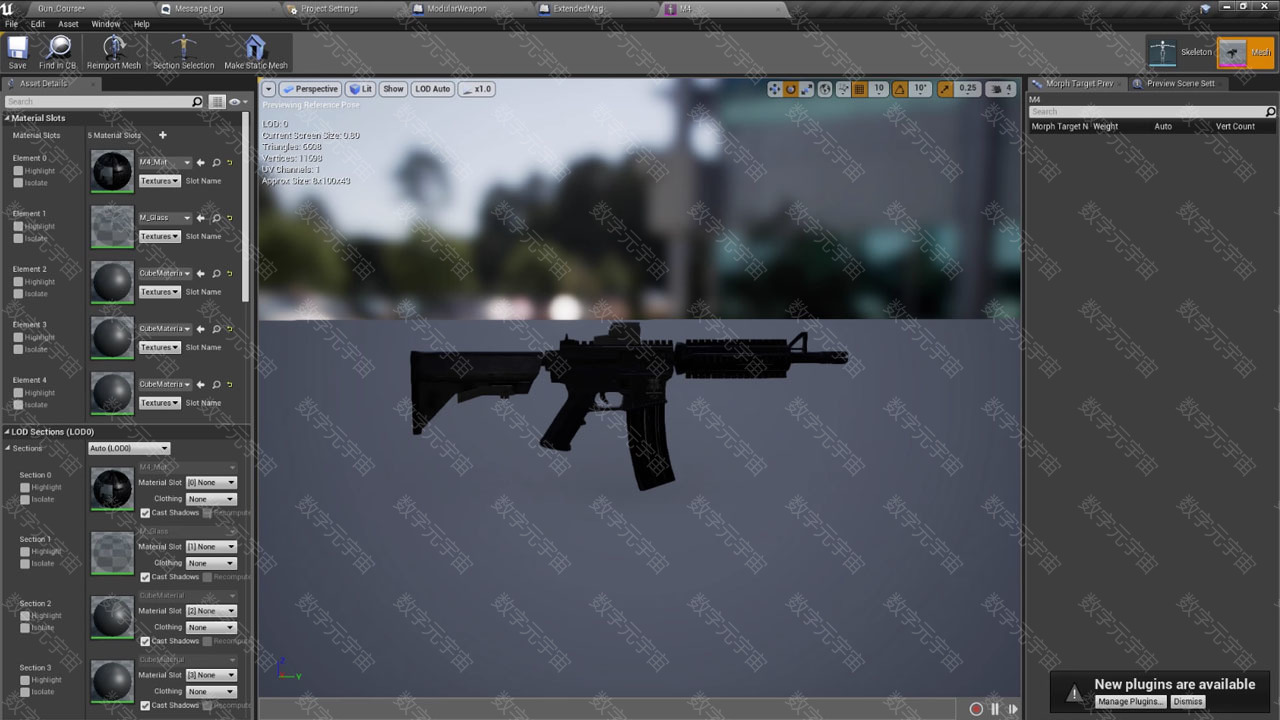Open the rotation snap 10° dropdown
This screenshot has width=1280, height=720.
coord(920,89)
